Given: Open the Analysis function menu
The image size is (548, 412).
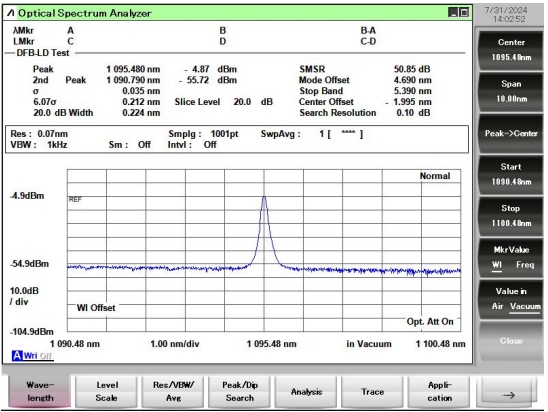Looking at the screenshot, I should click(x=306, y=391).
